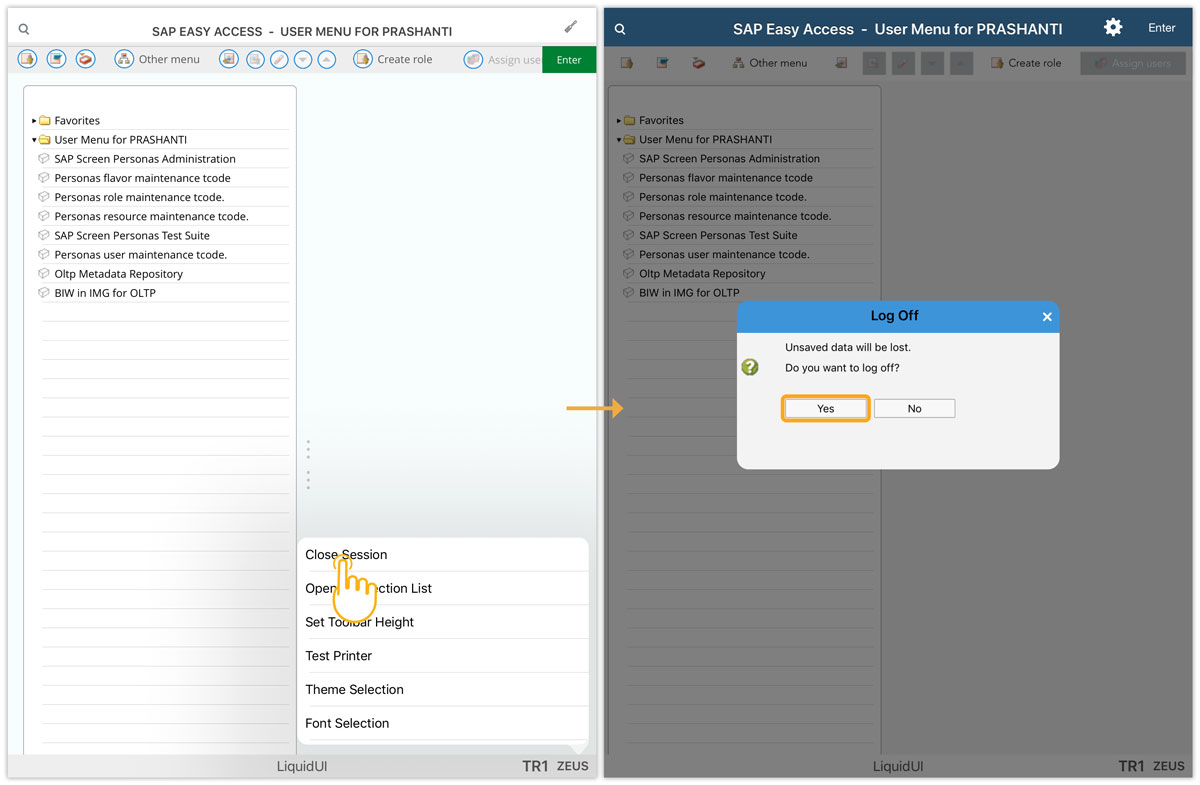Click No in the Log Off dialog
Screen dimensions: 1200x785
point(914,408)
